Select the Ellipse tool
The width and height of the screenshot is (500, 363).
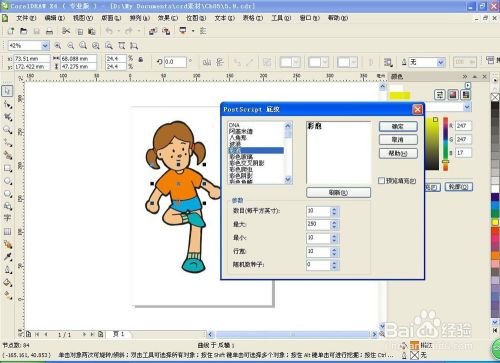pyautogui.click(x=7, y=181)
